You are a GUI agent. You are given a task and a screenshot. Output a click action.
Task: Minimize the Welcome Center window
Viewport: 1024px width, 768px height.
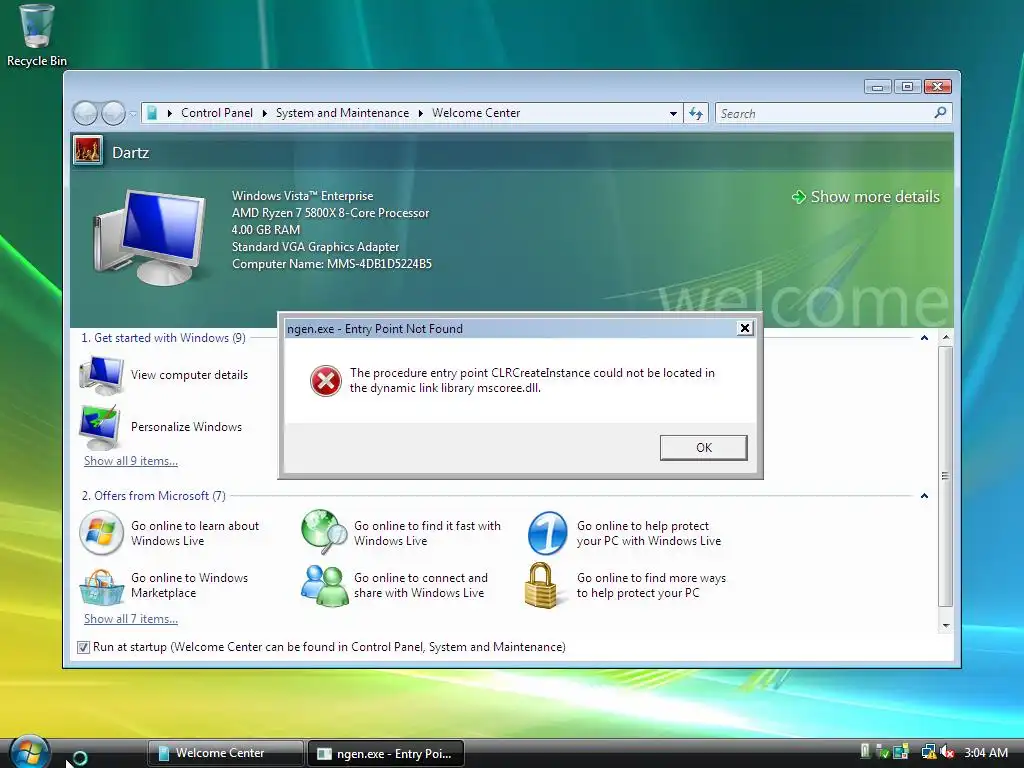click(x=877, y=86)
